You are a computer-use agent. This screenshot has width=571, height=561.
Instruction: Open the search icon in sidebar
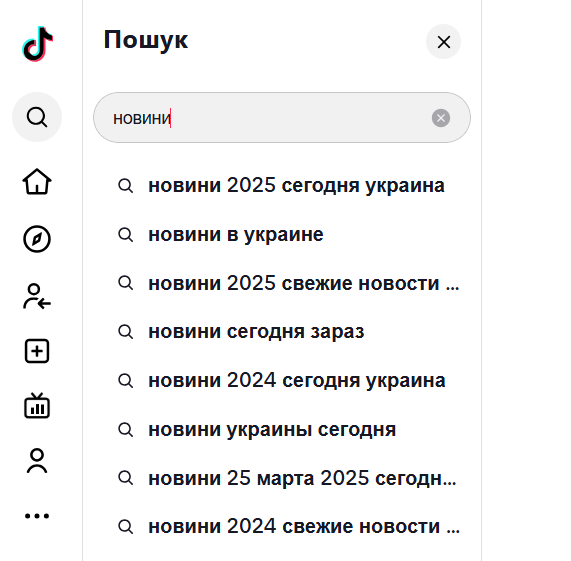[37, 117]
